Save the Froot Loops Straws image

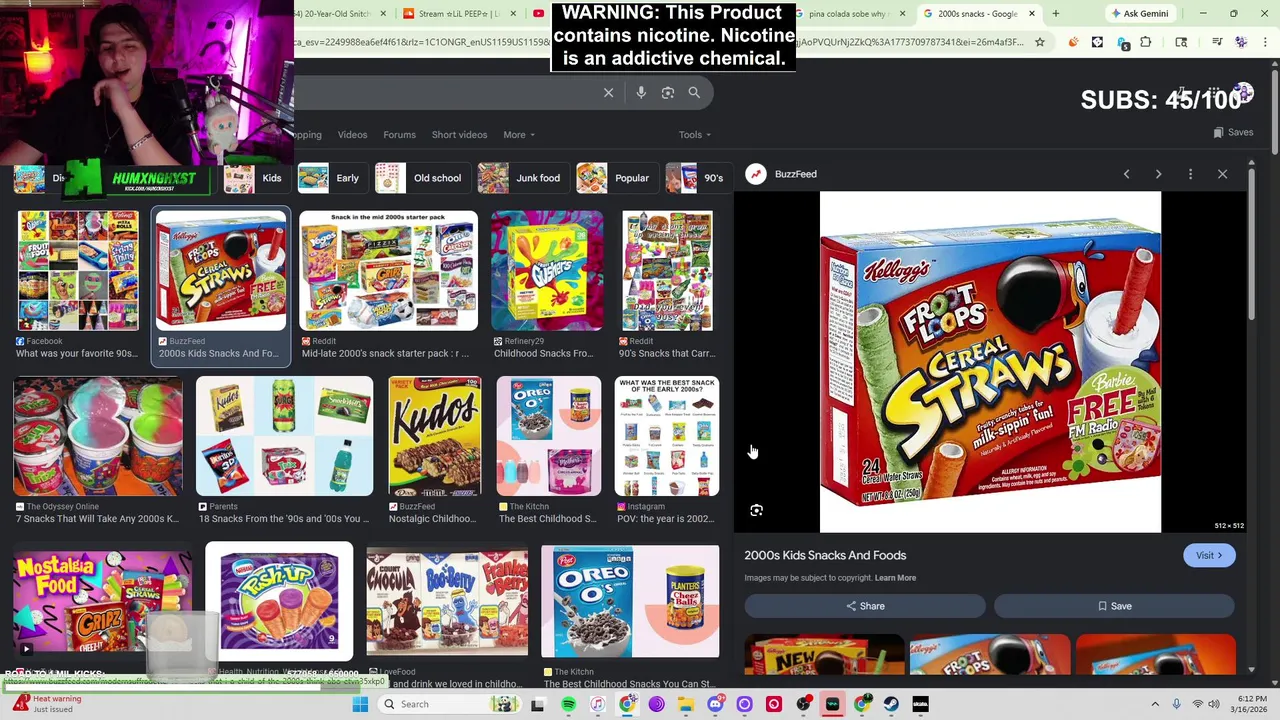[x=1114, y=606]
